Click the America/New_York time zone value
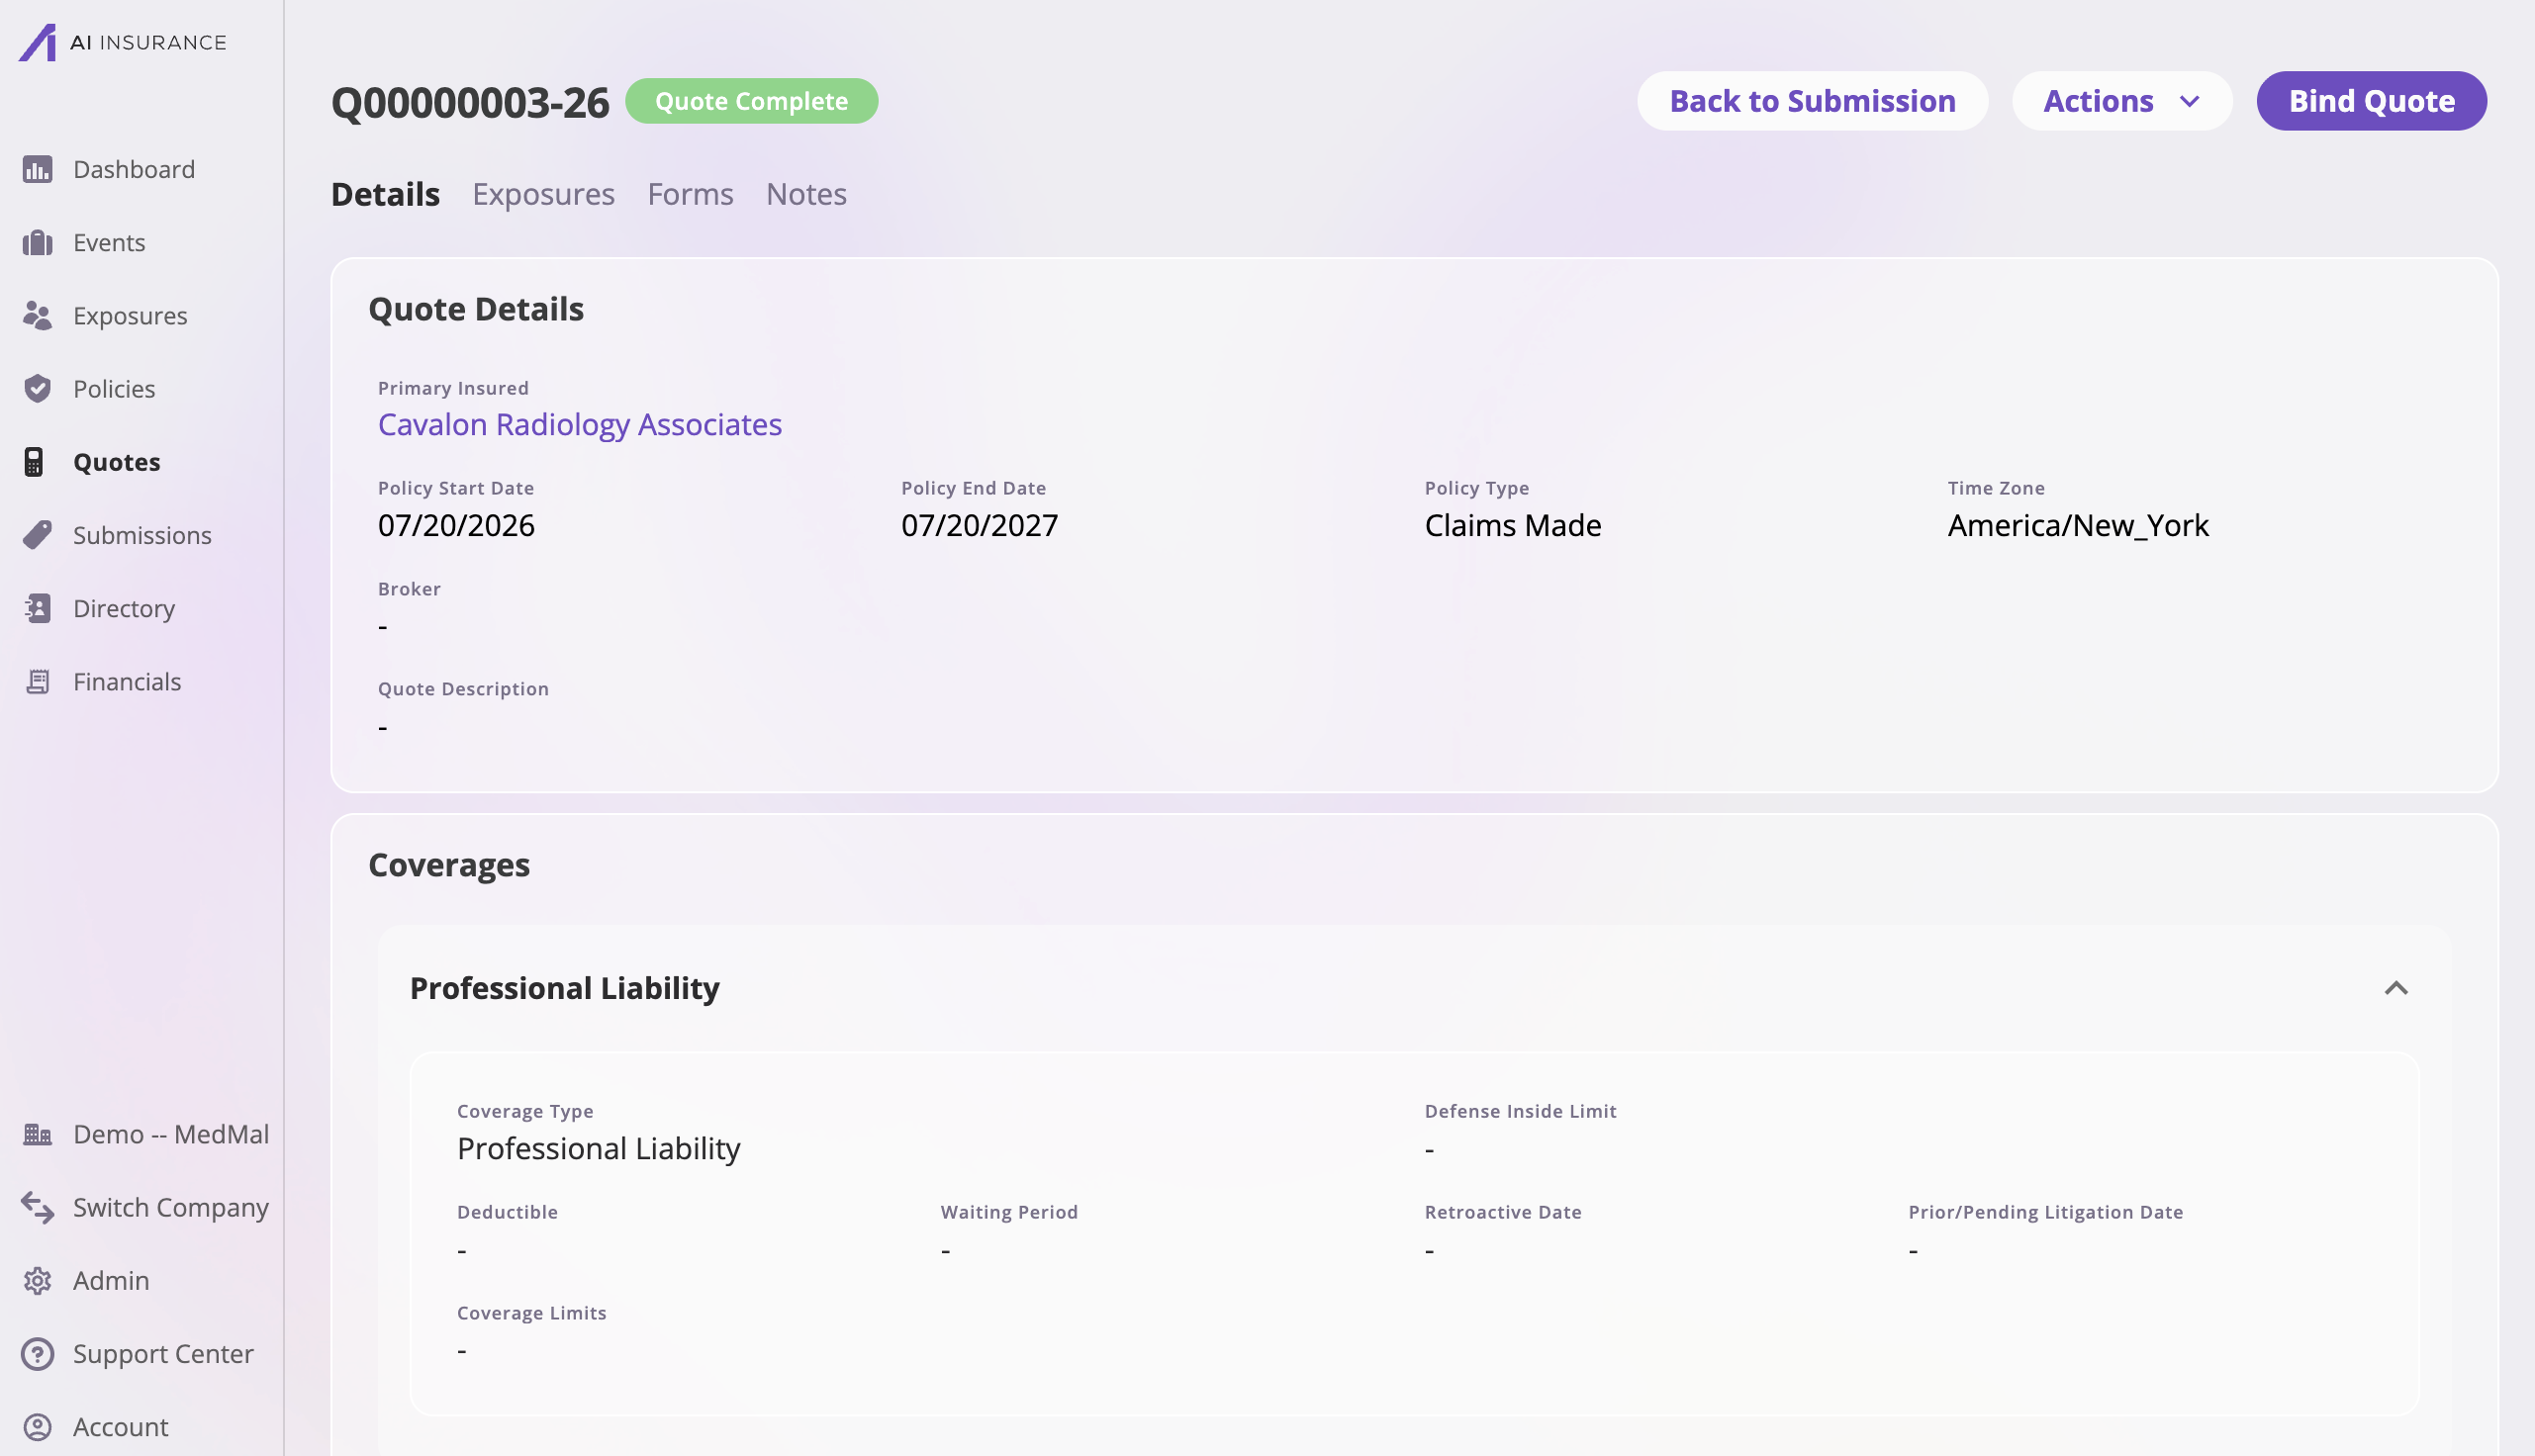 [x=2078, y=525]
